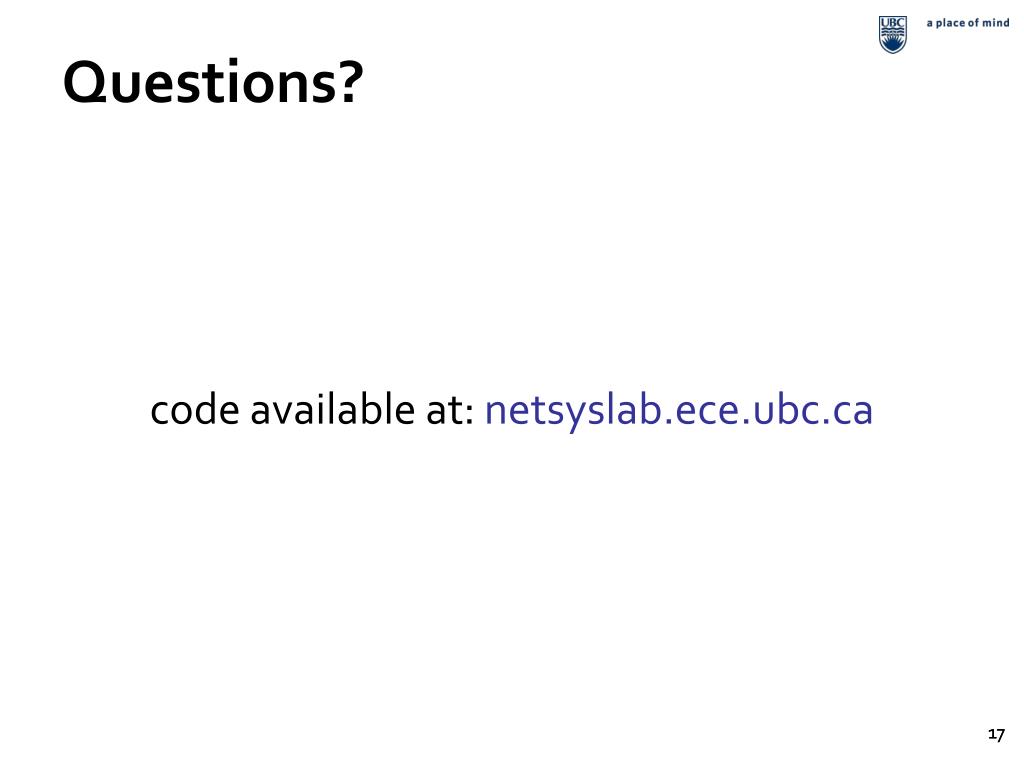Click the letter "Q" of the title
The width and height of the screenshot is (1024, 768).
click(x=86, y=84)
